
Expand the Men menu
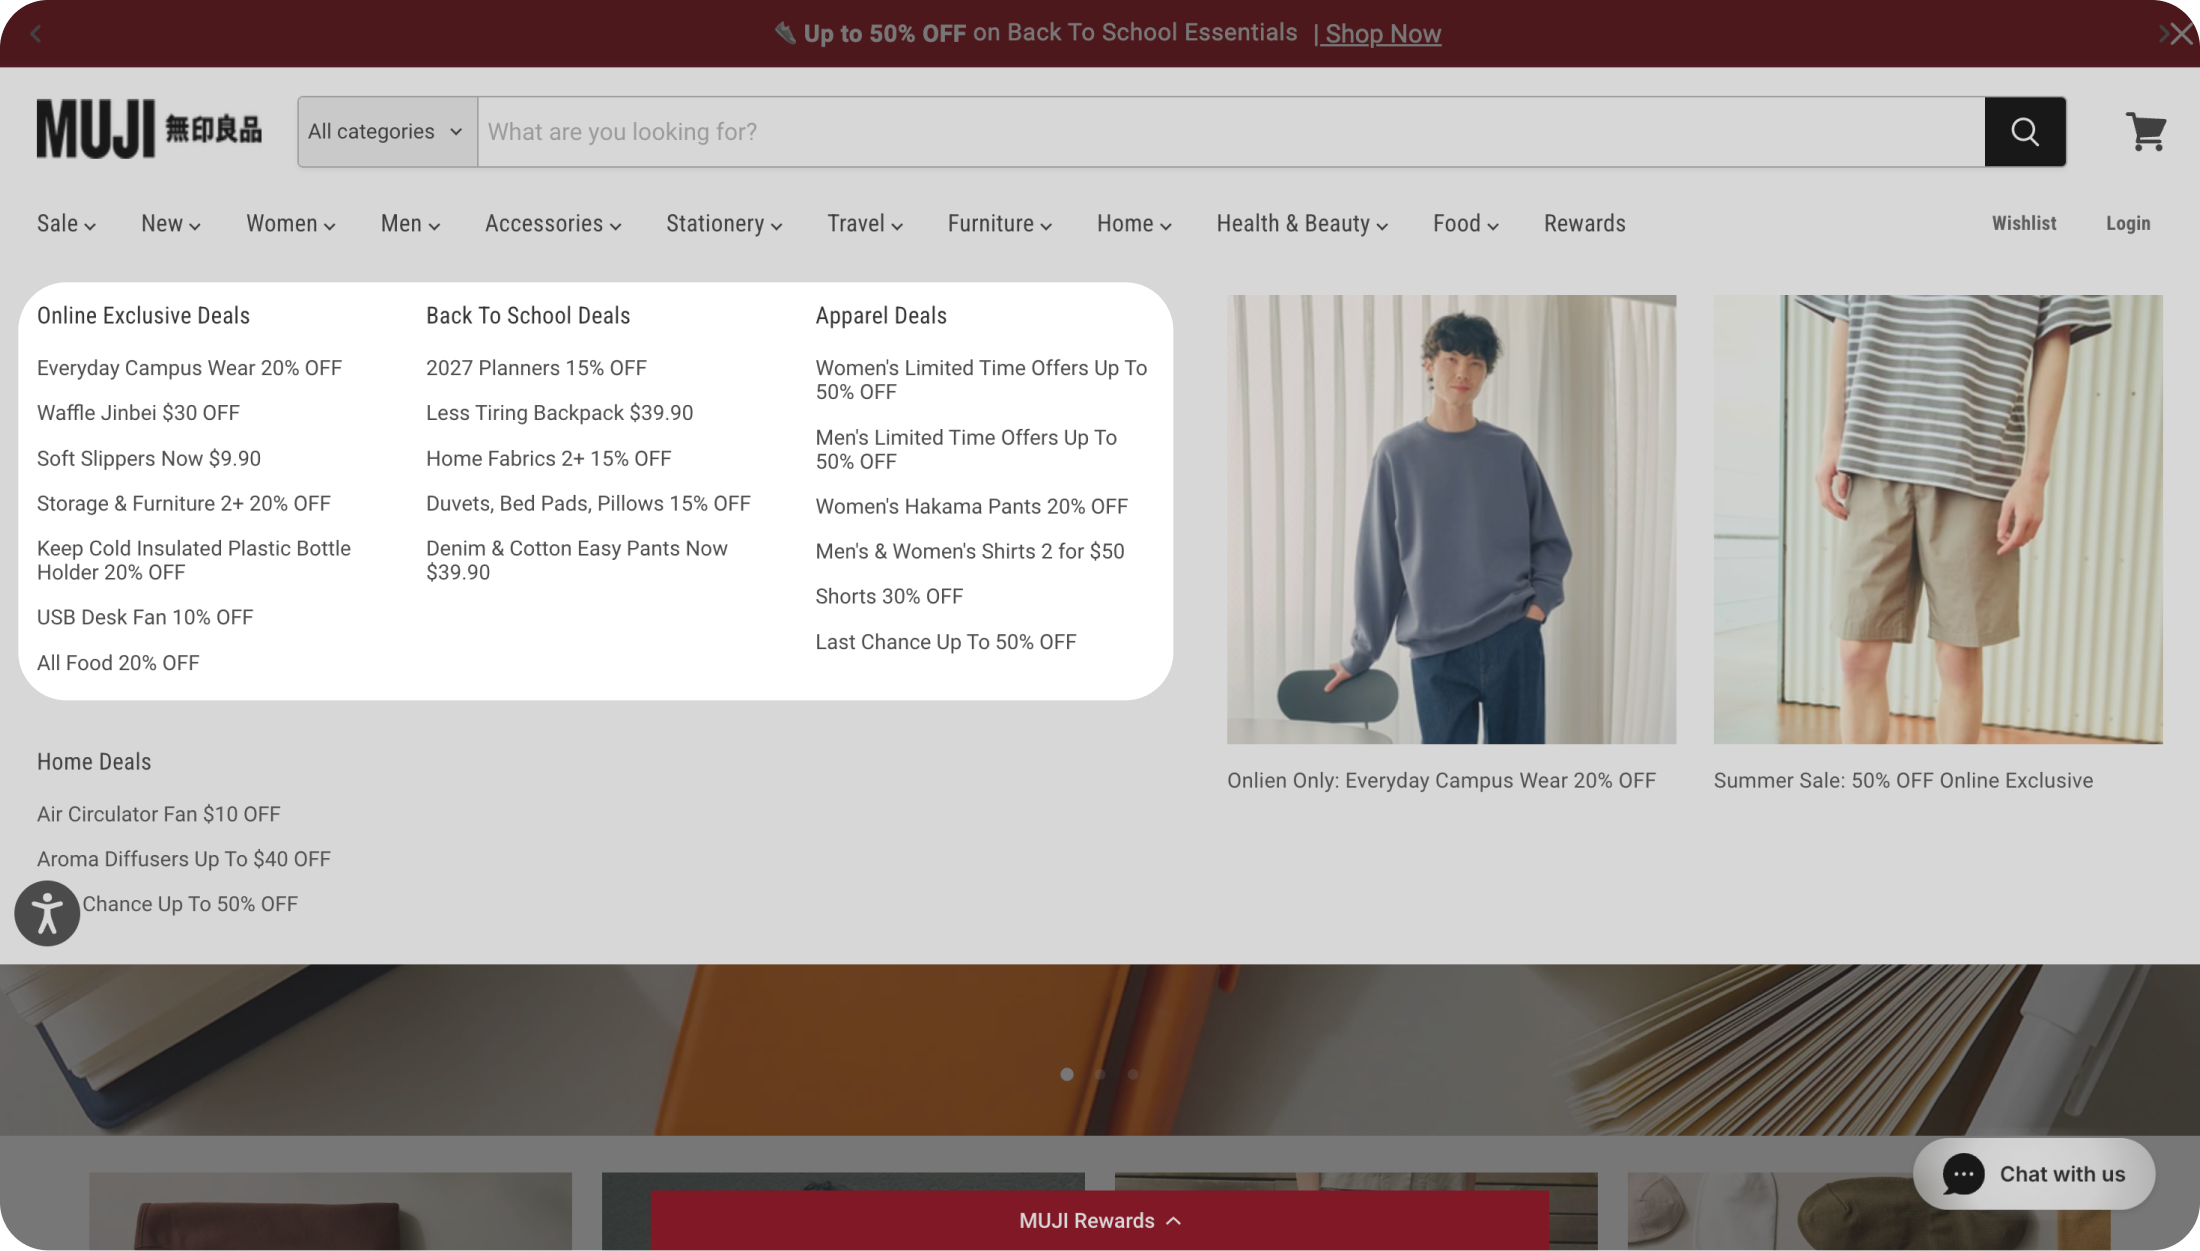click(x=410, y=223)
